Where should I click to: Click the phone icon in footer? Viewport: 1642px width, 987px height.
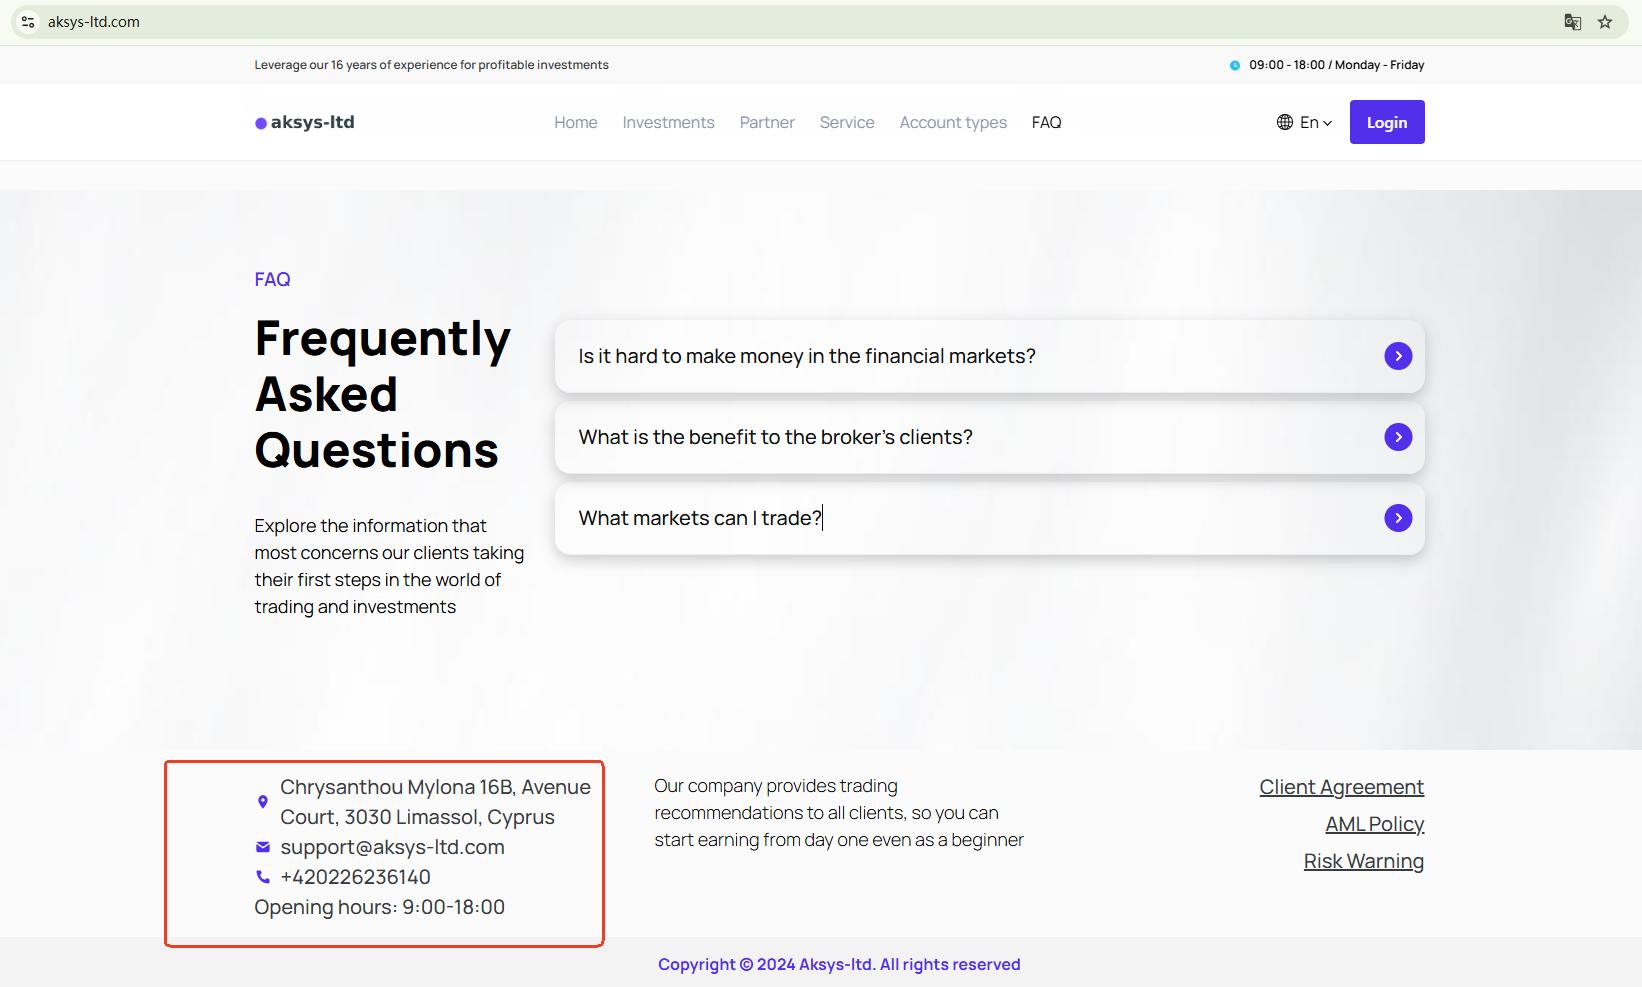tap(263, 877)
